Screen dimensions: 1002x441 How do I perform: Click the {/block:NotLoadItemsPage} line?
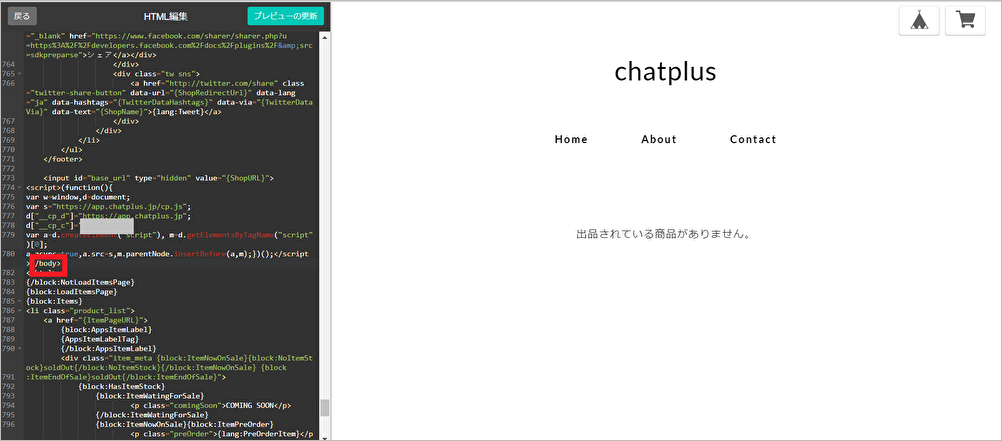(x=80, y=282)
